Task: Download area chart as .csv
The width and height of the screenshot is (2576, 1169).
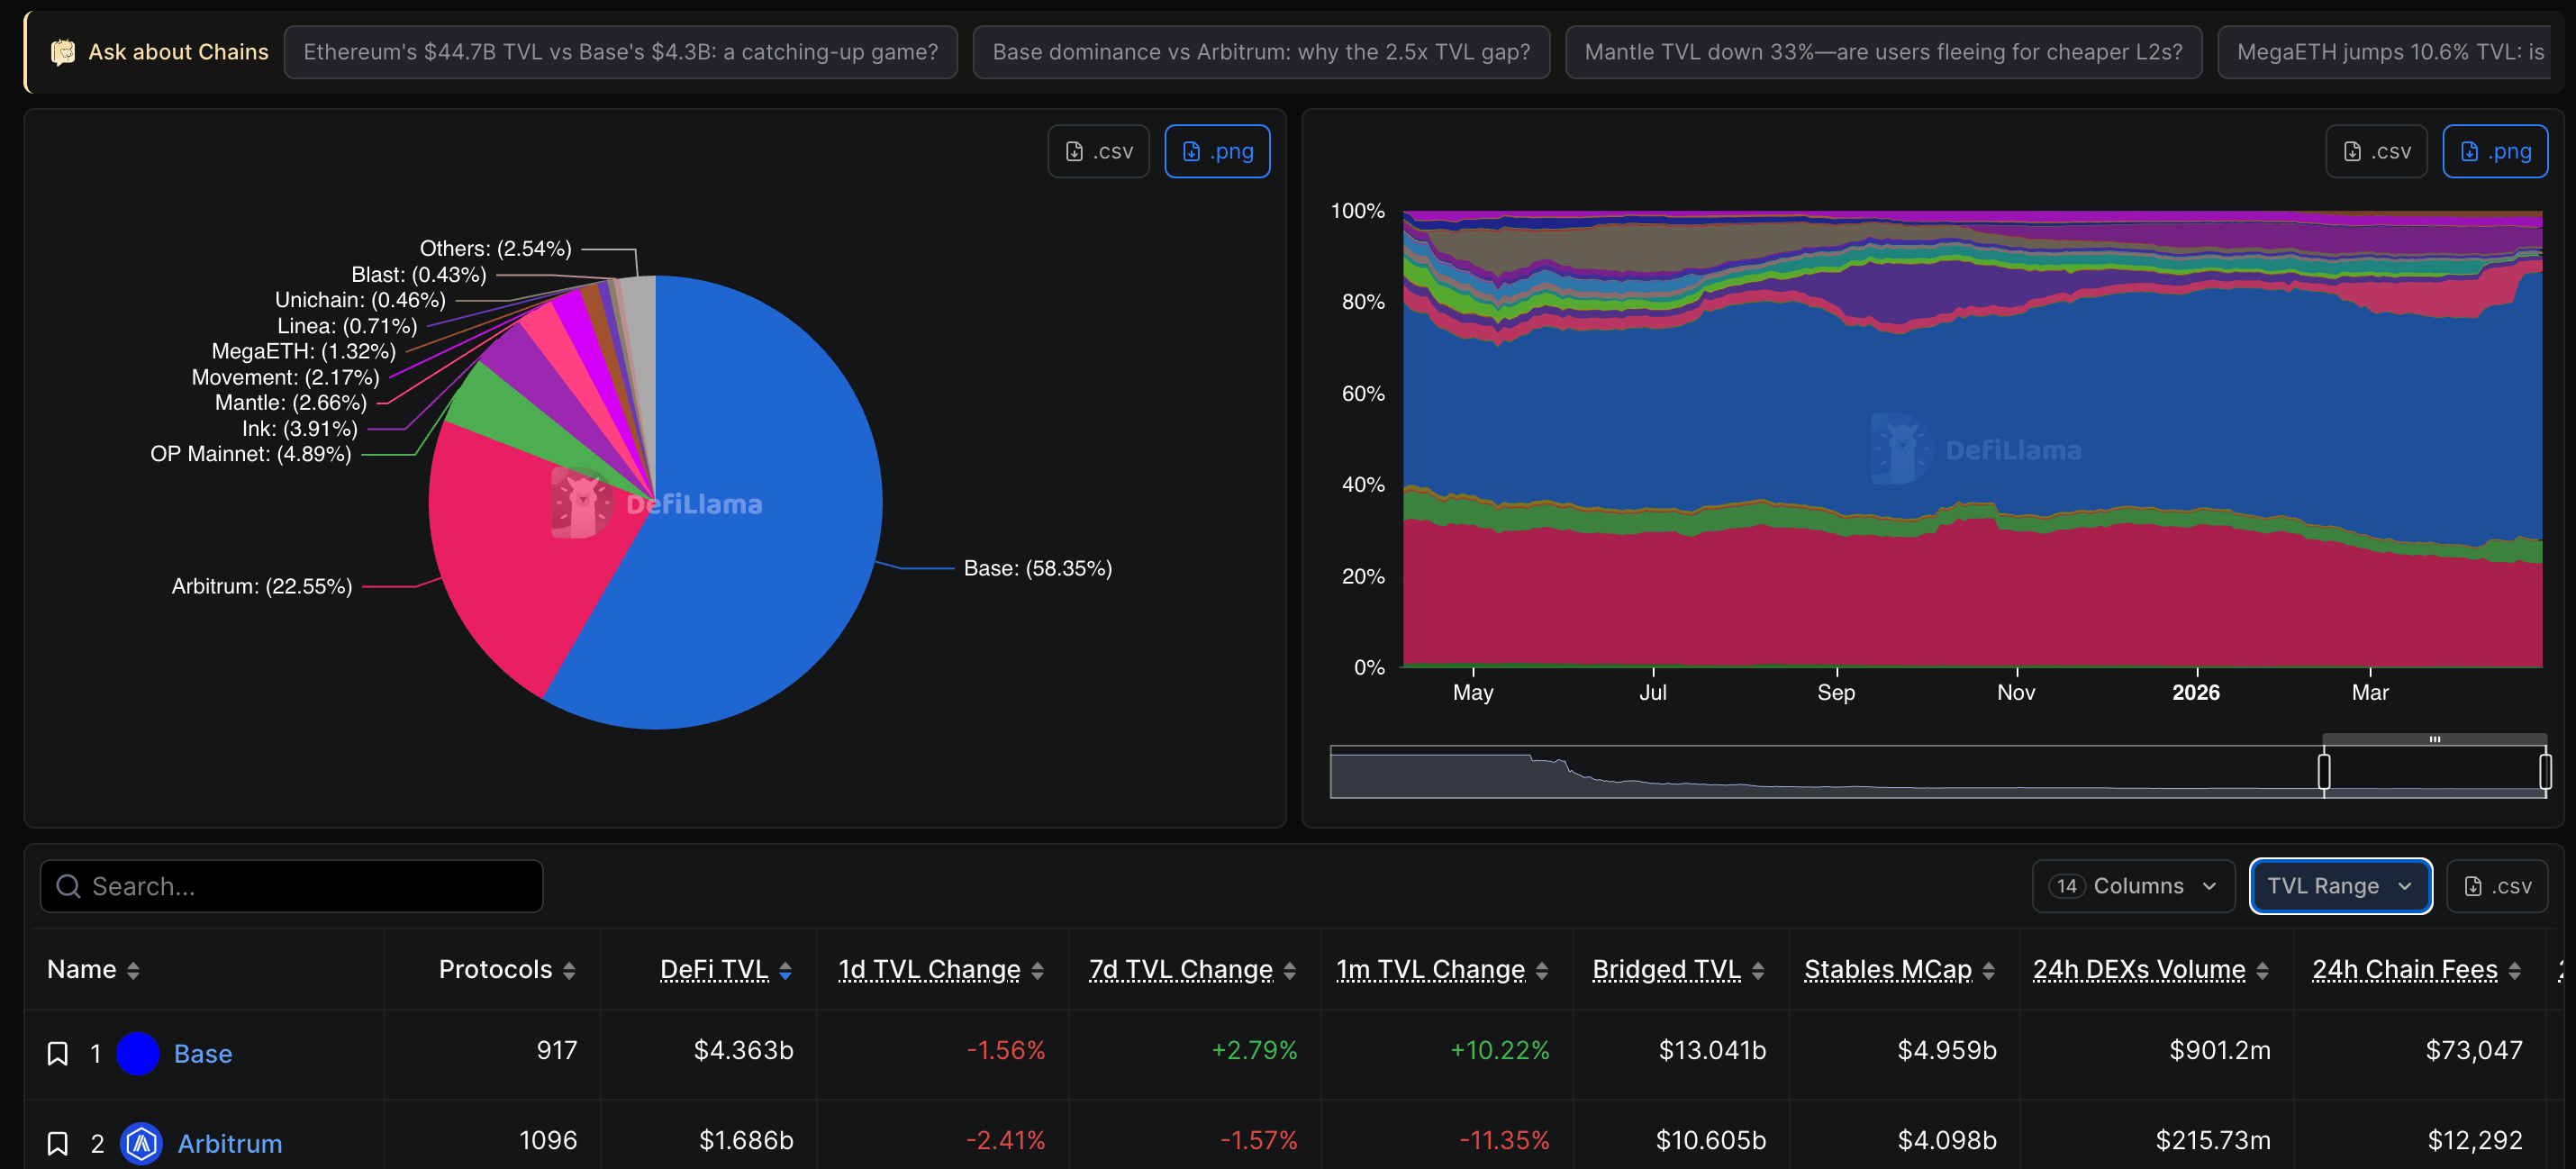Action: click(x=2376, y=151)
